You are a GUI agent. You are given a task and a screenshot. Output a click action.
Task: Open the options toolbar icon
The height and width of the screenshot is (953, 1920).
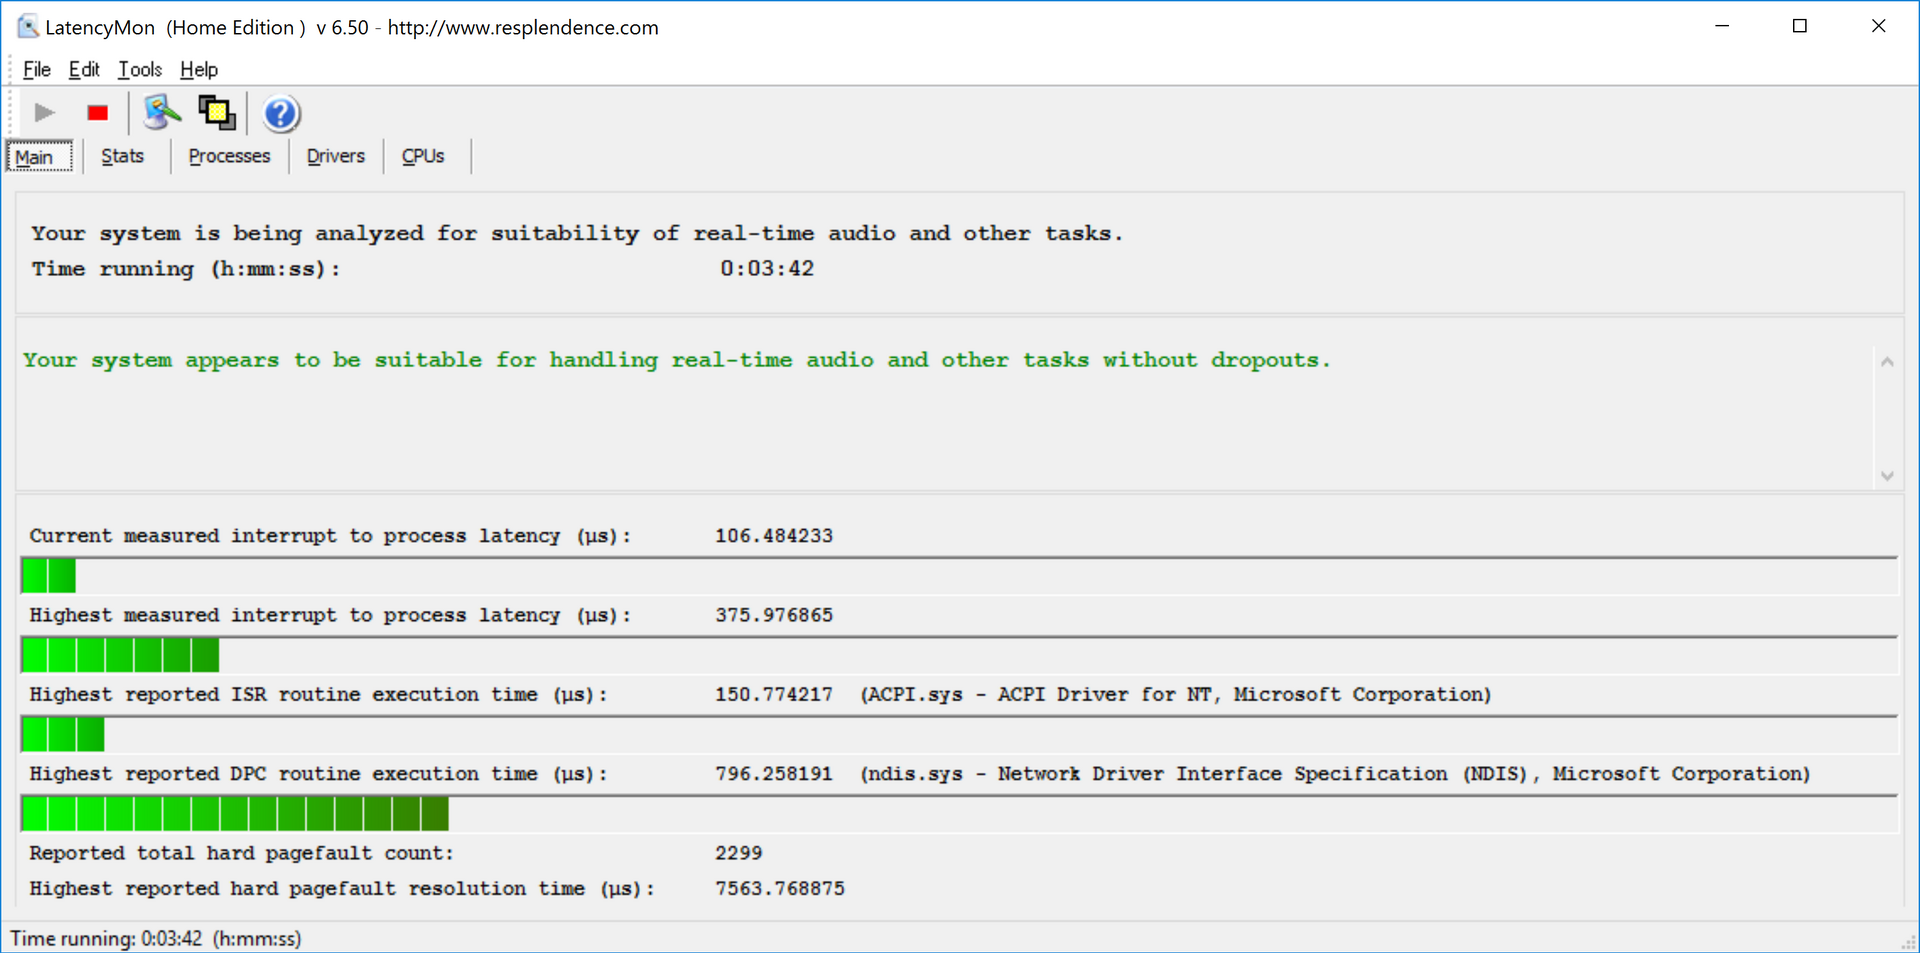pyautogui.click(x=161, y=113)
